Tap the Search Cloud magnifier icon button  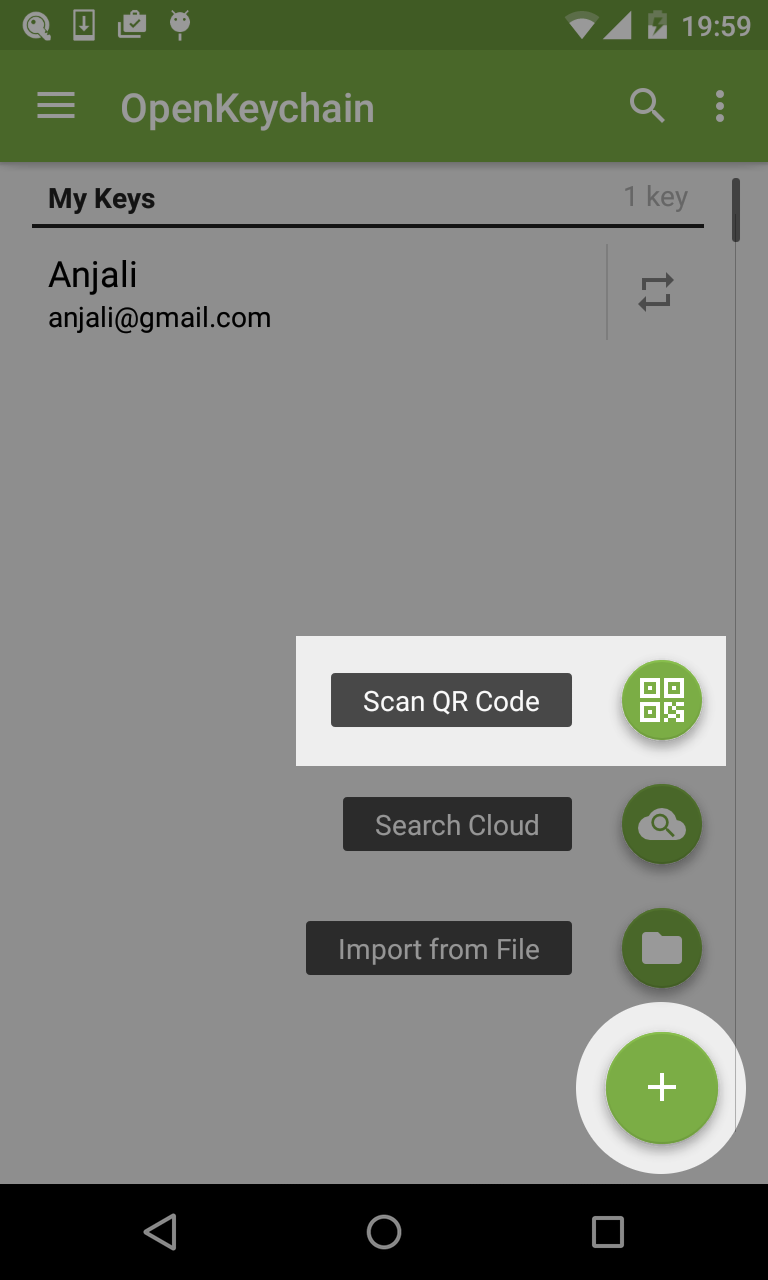pyautogui.click(x=662, y=824)
